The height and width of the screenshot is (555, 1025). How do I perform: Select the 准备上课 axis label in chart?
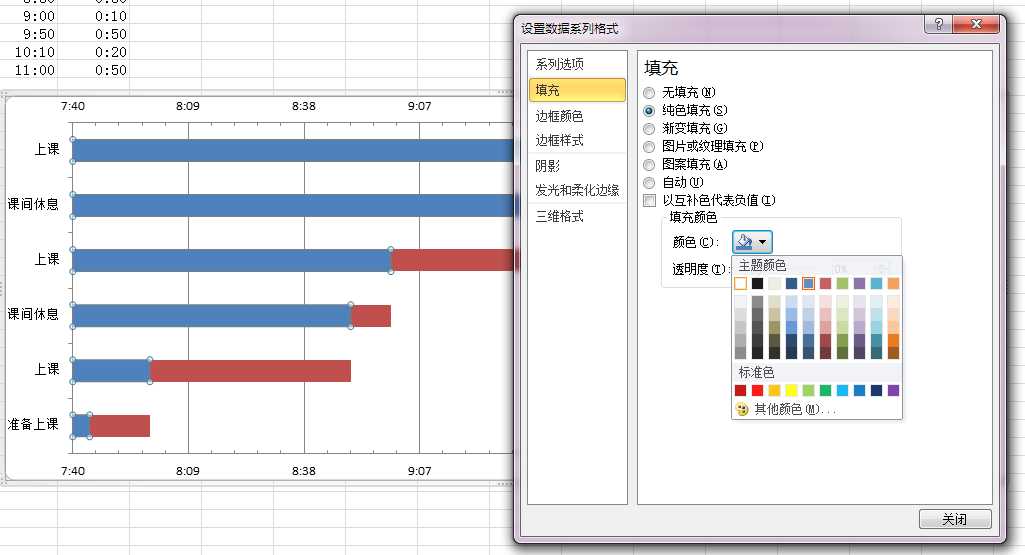(33, 424)
